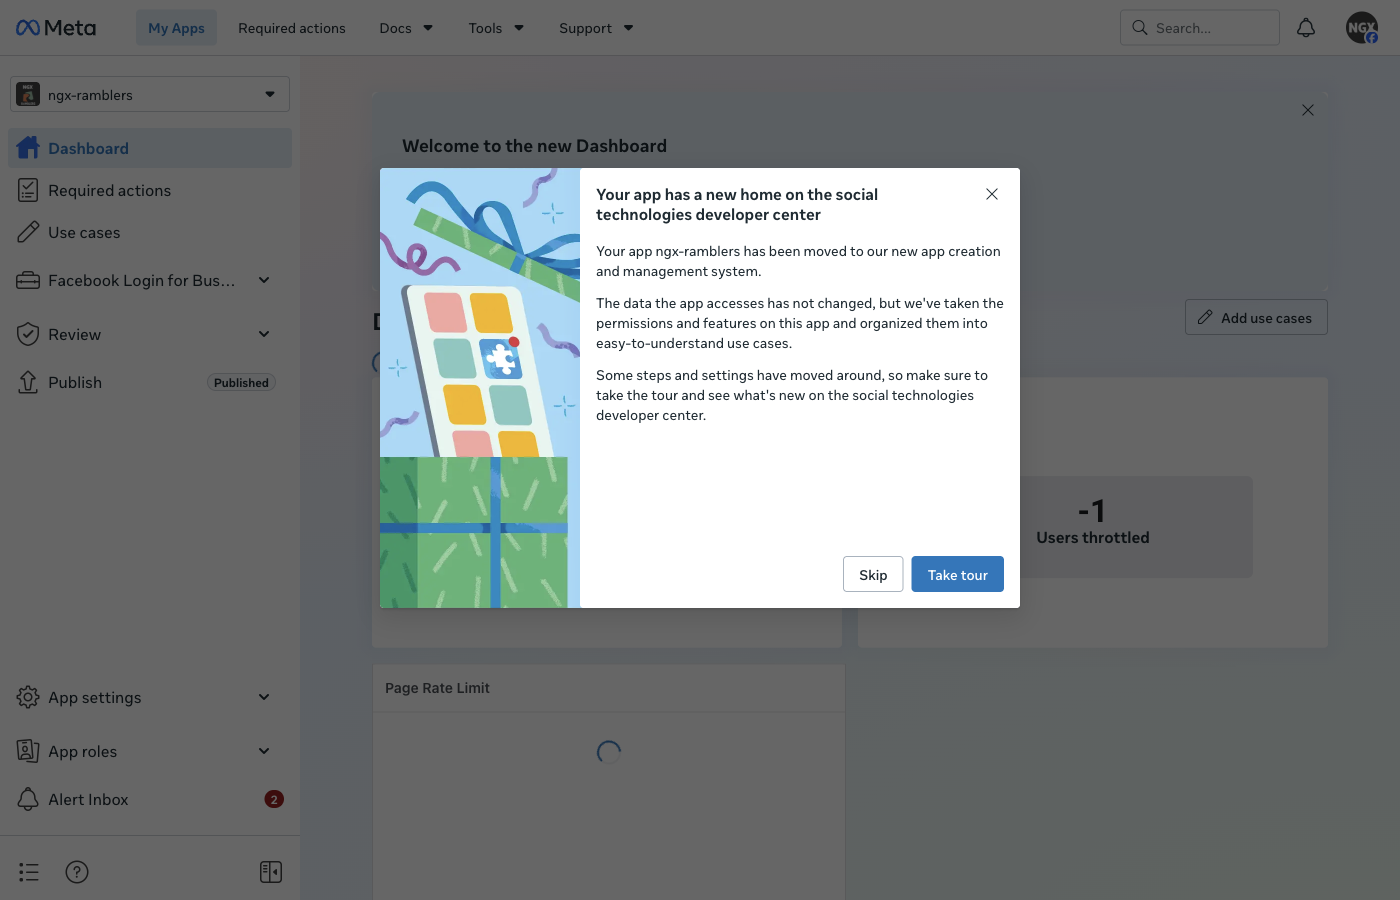Viewport: 1400px width, 900px height.
Task: Open the list icon in sidebar footer
Action: coord(29,872)
